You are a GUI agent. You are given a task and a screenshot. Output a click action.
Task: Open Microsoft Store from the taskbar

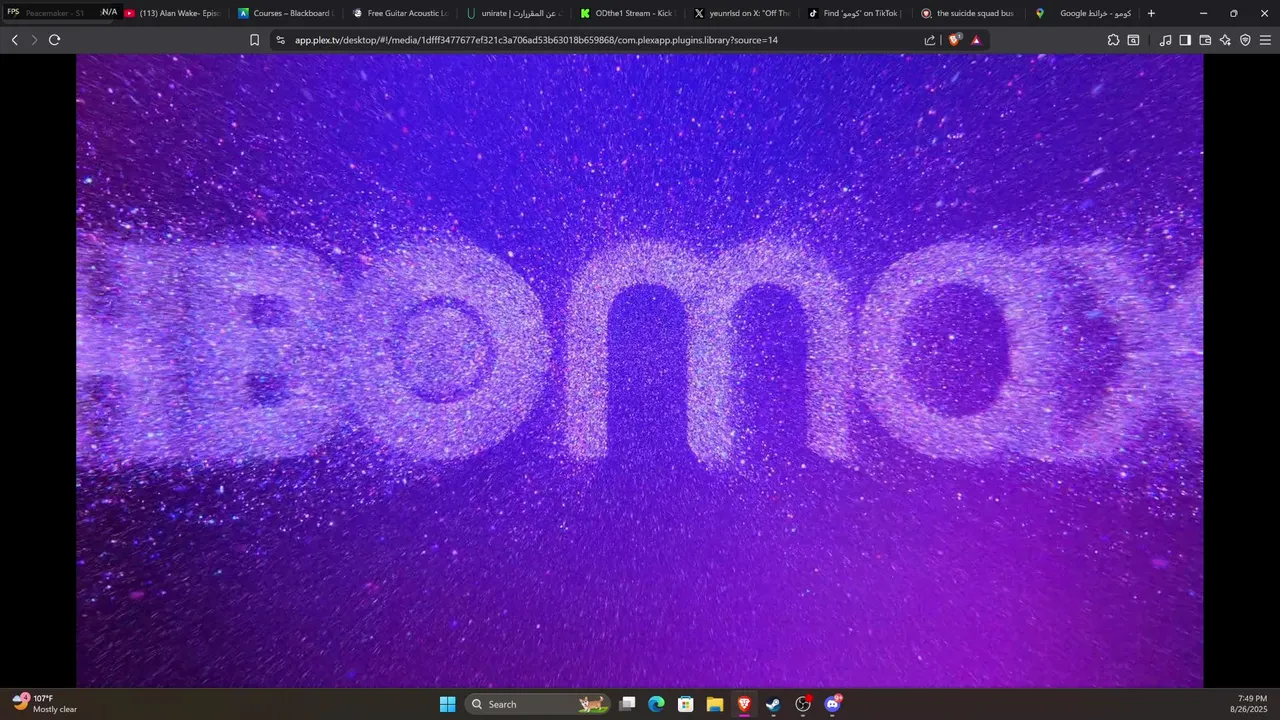click(685, 704)
